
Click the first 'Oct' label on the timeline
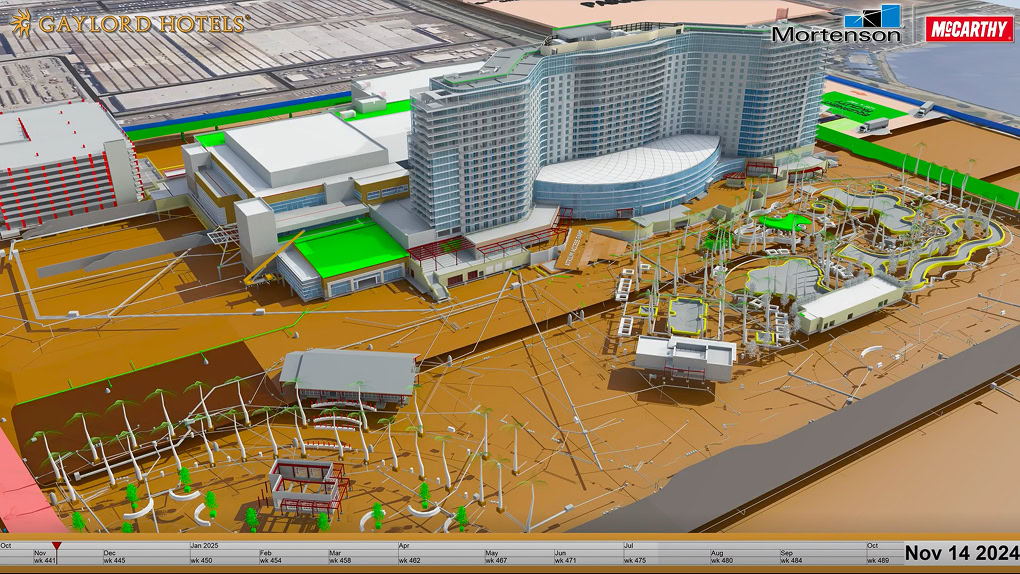point(6,546)
